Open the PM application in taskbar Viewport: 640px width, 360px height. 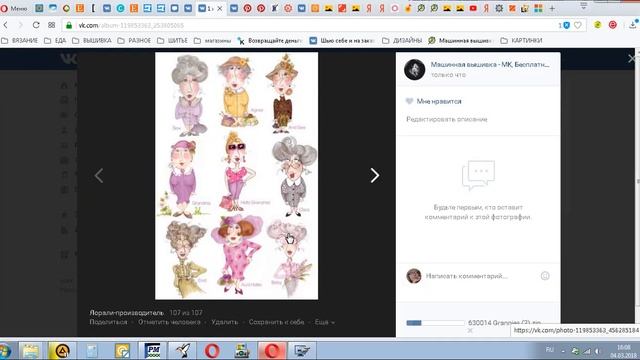(152, 351)
